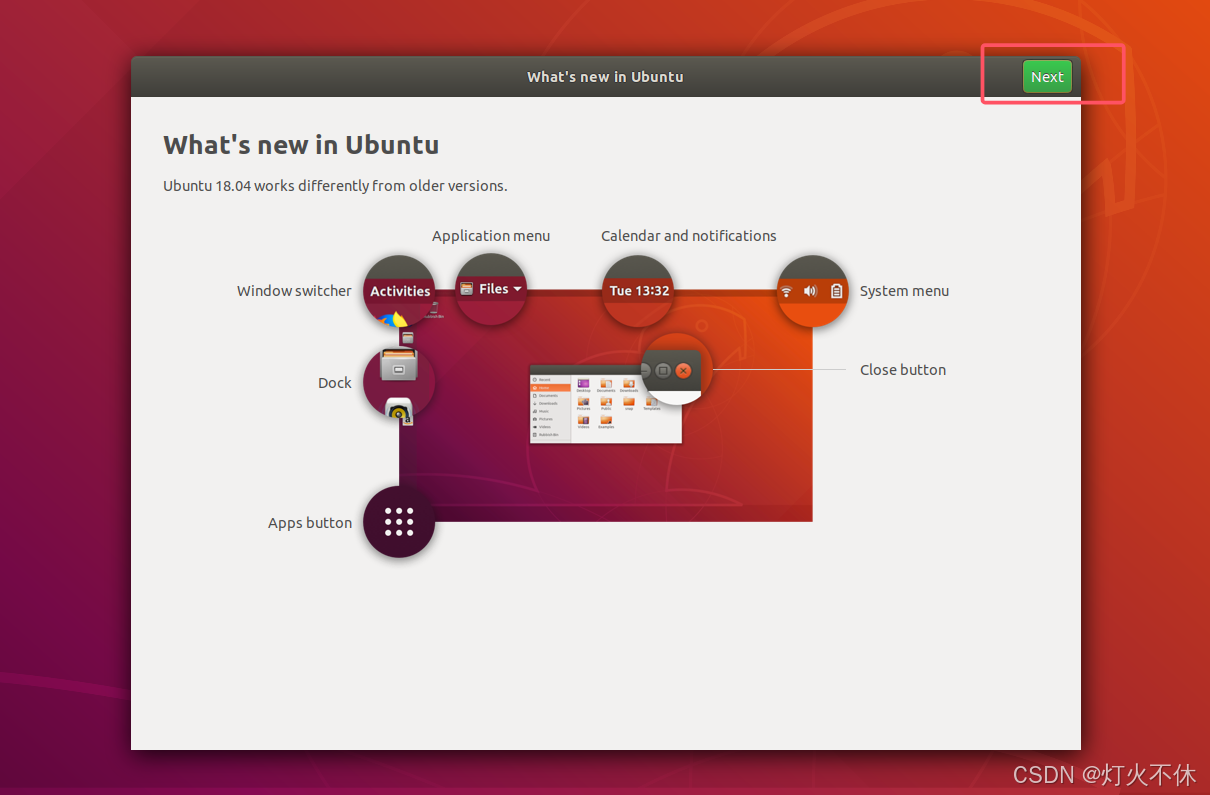The image size is (1210, 795).
Task: Click the 'Apps button' label
Action: (310, 523)
